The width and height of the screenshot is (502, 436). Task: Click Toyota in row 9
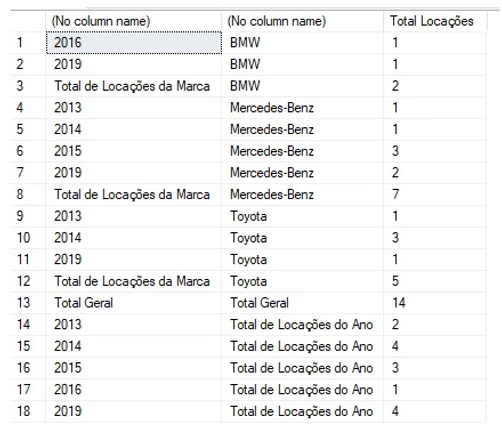coord(302,216)
